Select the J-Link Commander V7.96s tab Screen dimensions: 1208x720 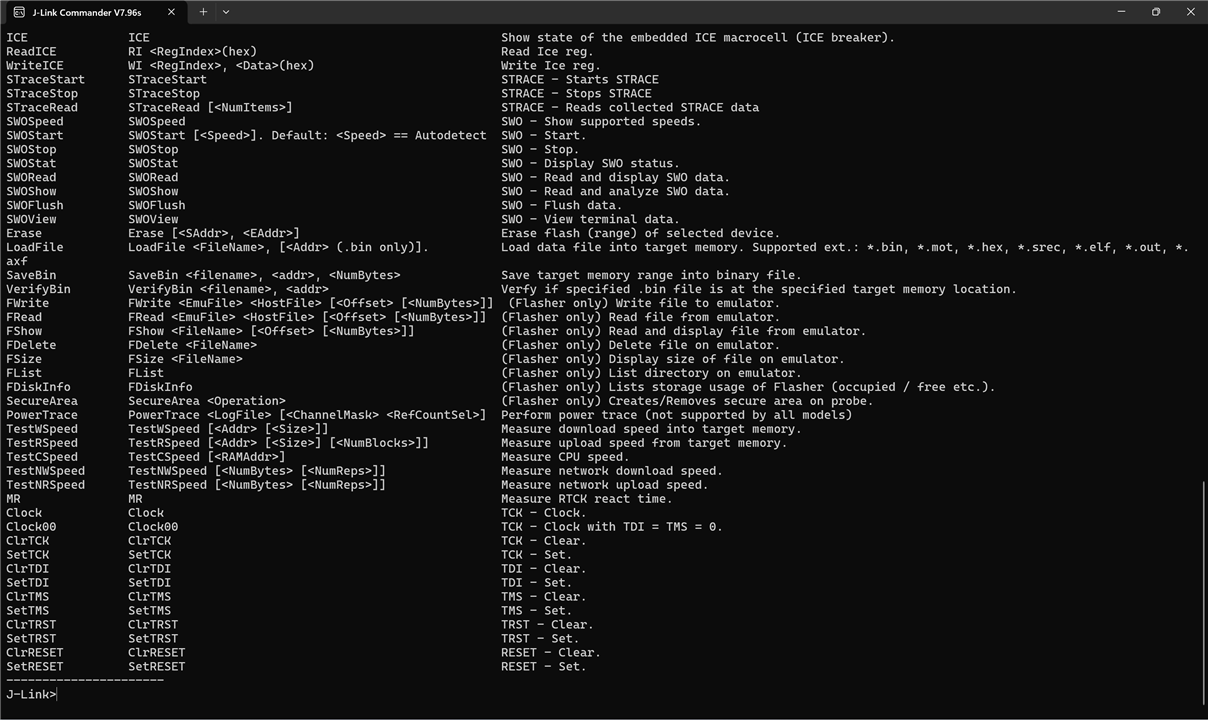[86, 12]
